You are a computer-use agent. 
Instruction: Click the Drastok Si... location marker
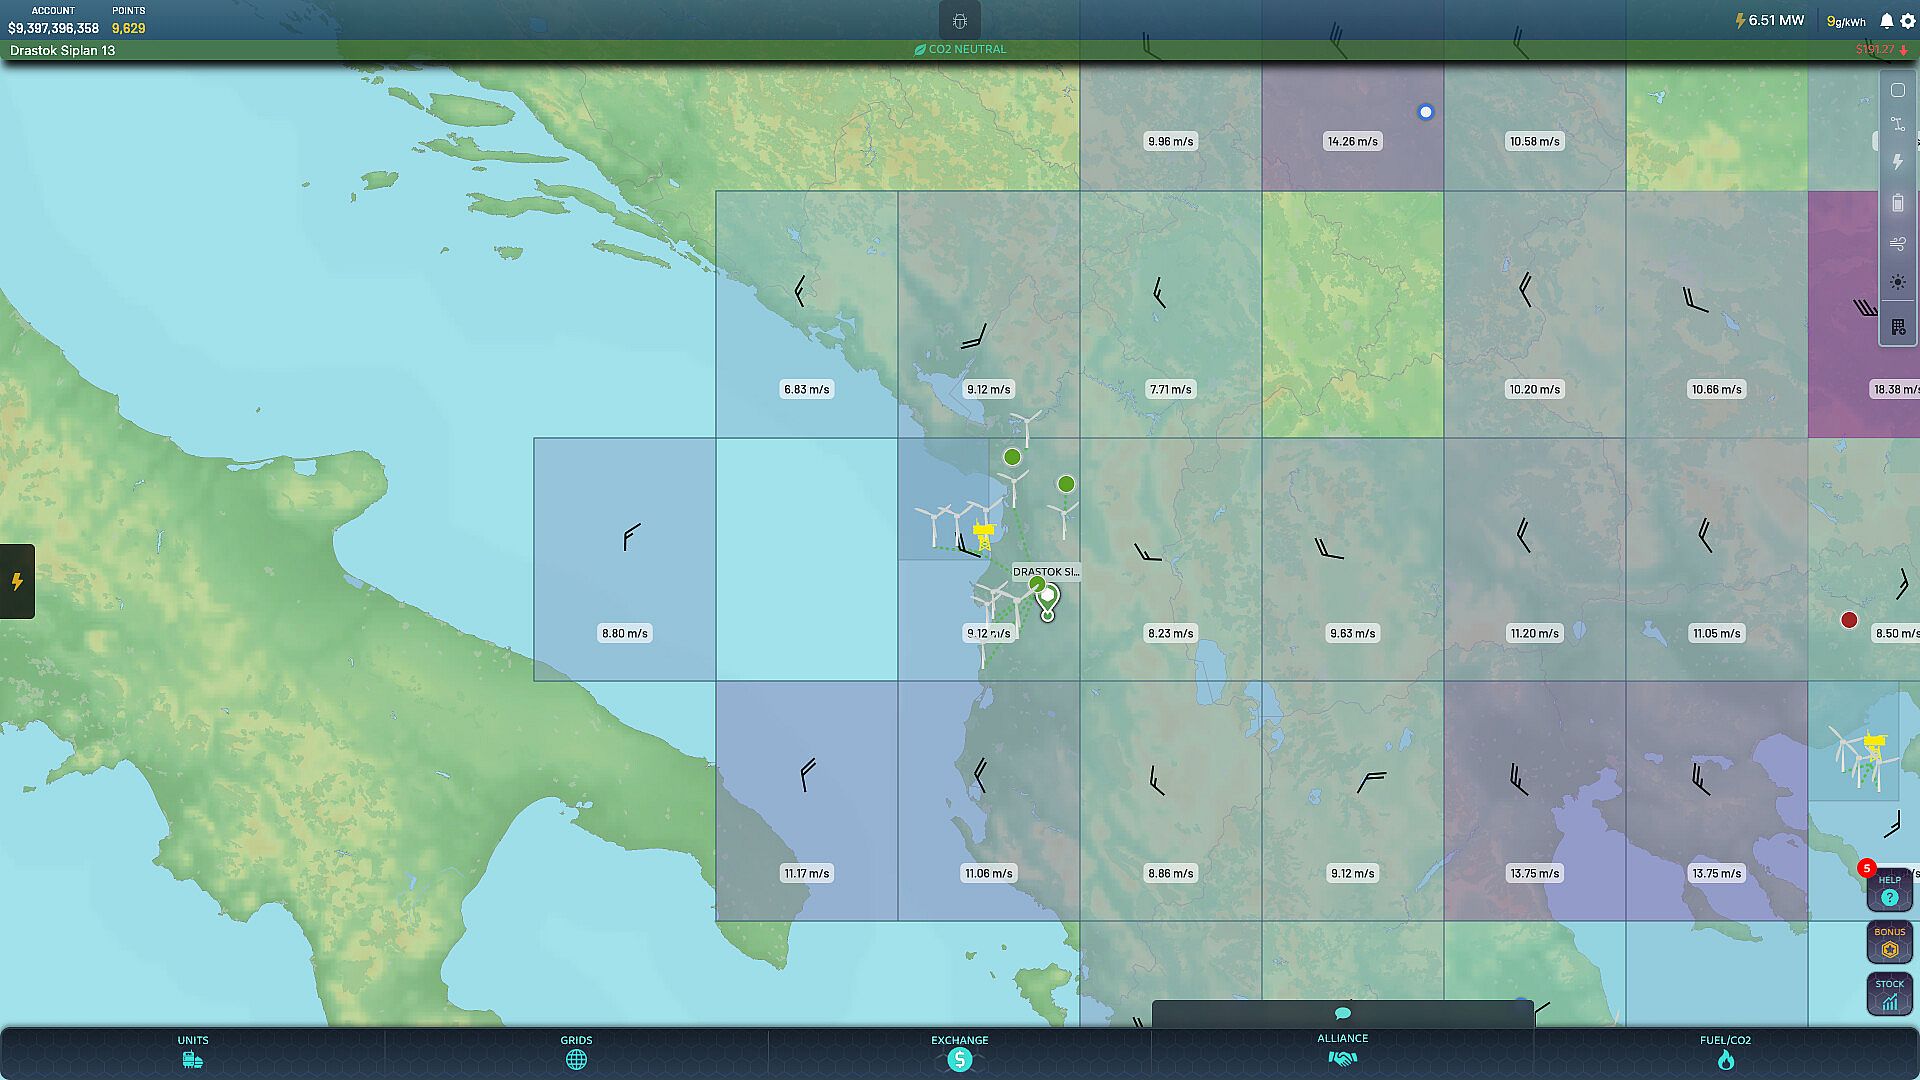(1047, 597)
